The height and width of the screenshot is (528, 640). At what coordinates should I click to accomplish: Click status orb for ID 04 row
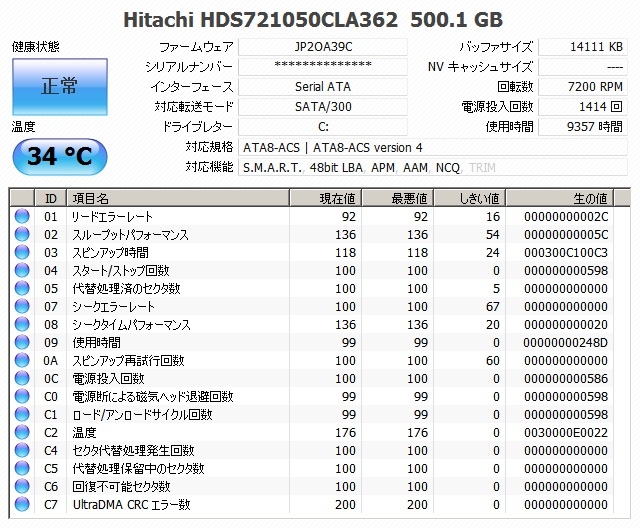(22, 270)
